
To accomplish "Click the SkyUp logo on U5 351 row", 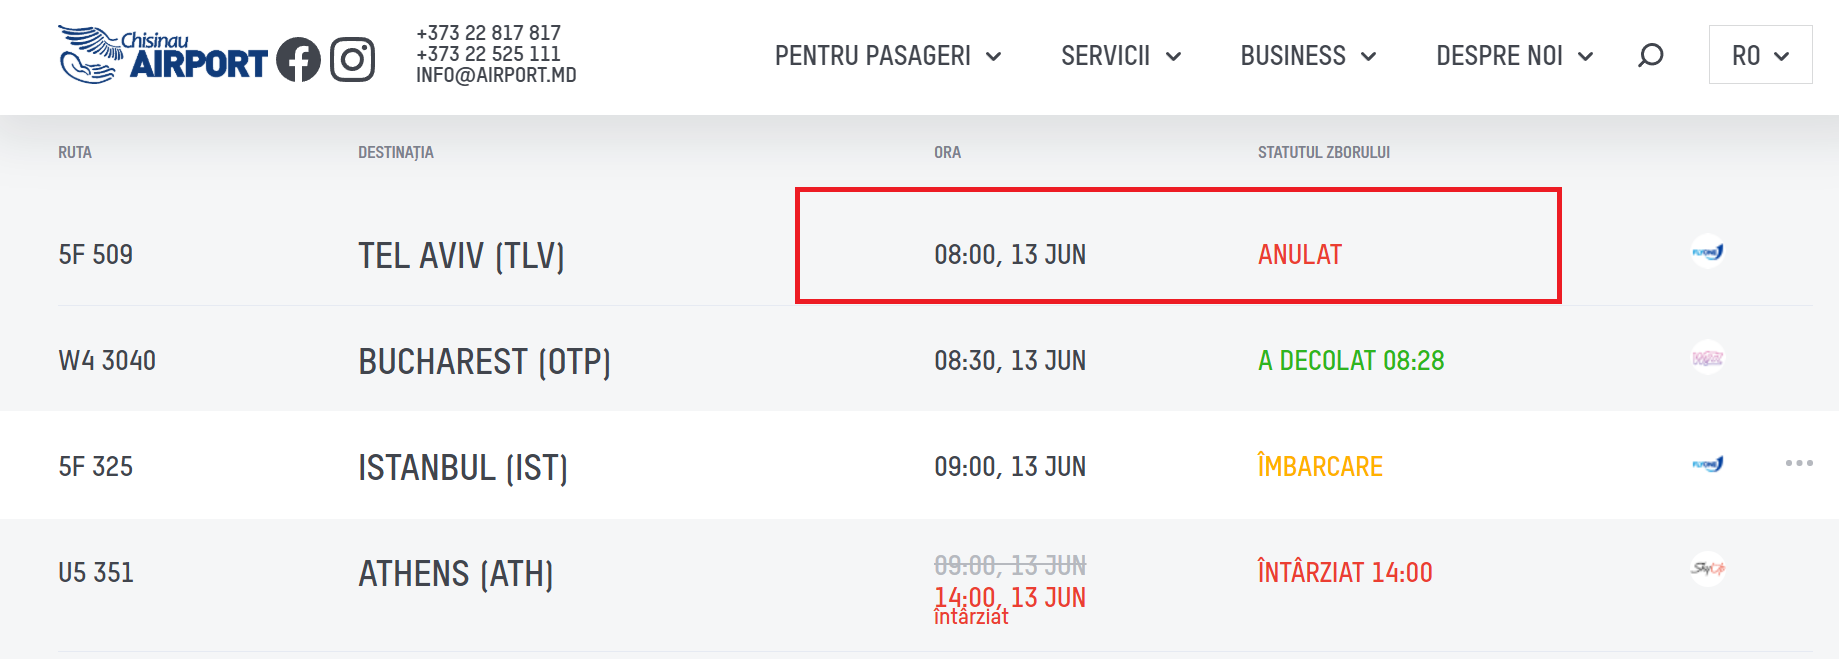I will 1708,569.
